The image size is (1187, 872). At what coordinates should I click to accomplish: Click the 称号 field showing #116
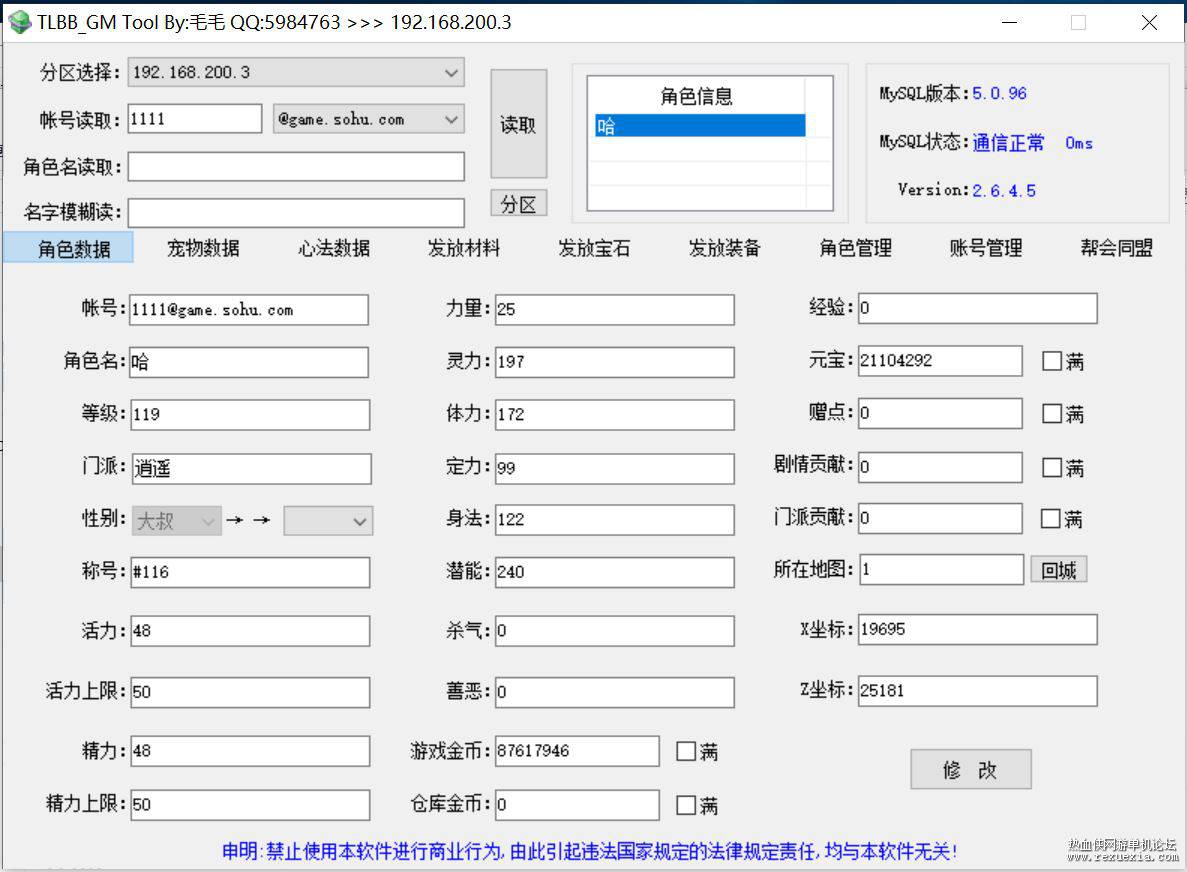pos(251,572)
